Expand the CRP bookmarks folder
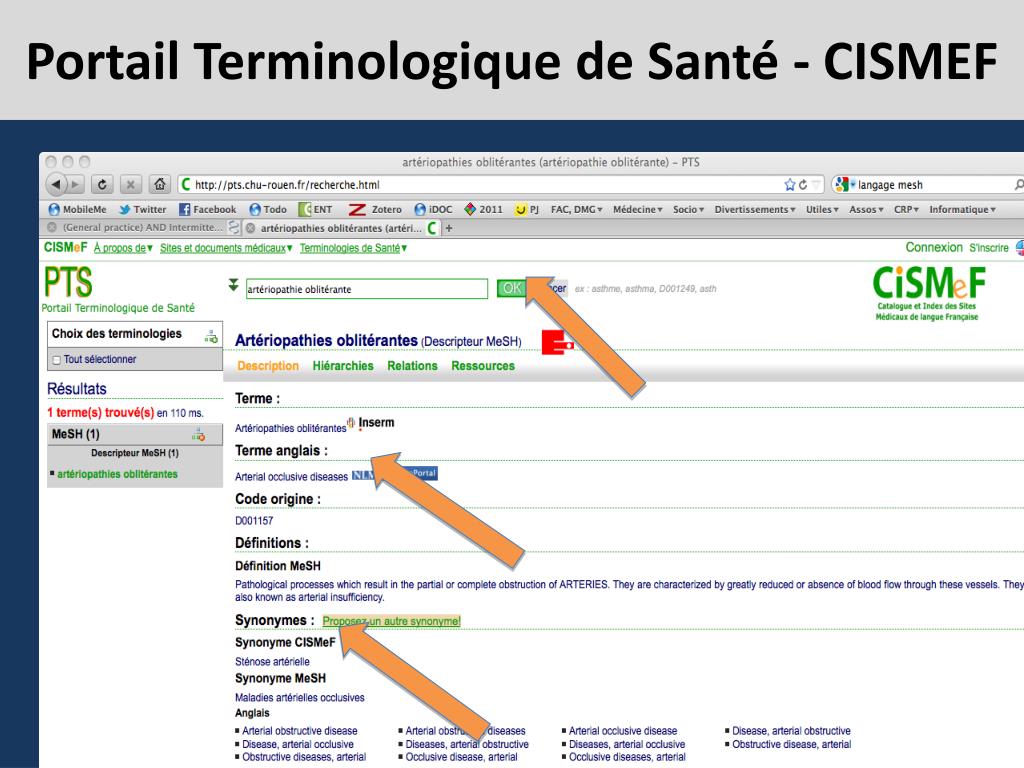1024x768 pixels. pyautogui.click(x=906, y=210)
